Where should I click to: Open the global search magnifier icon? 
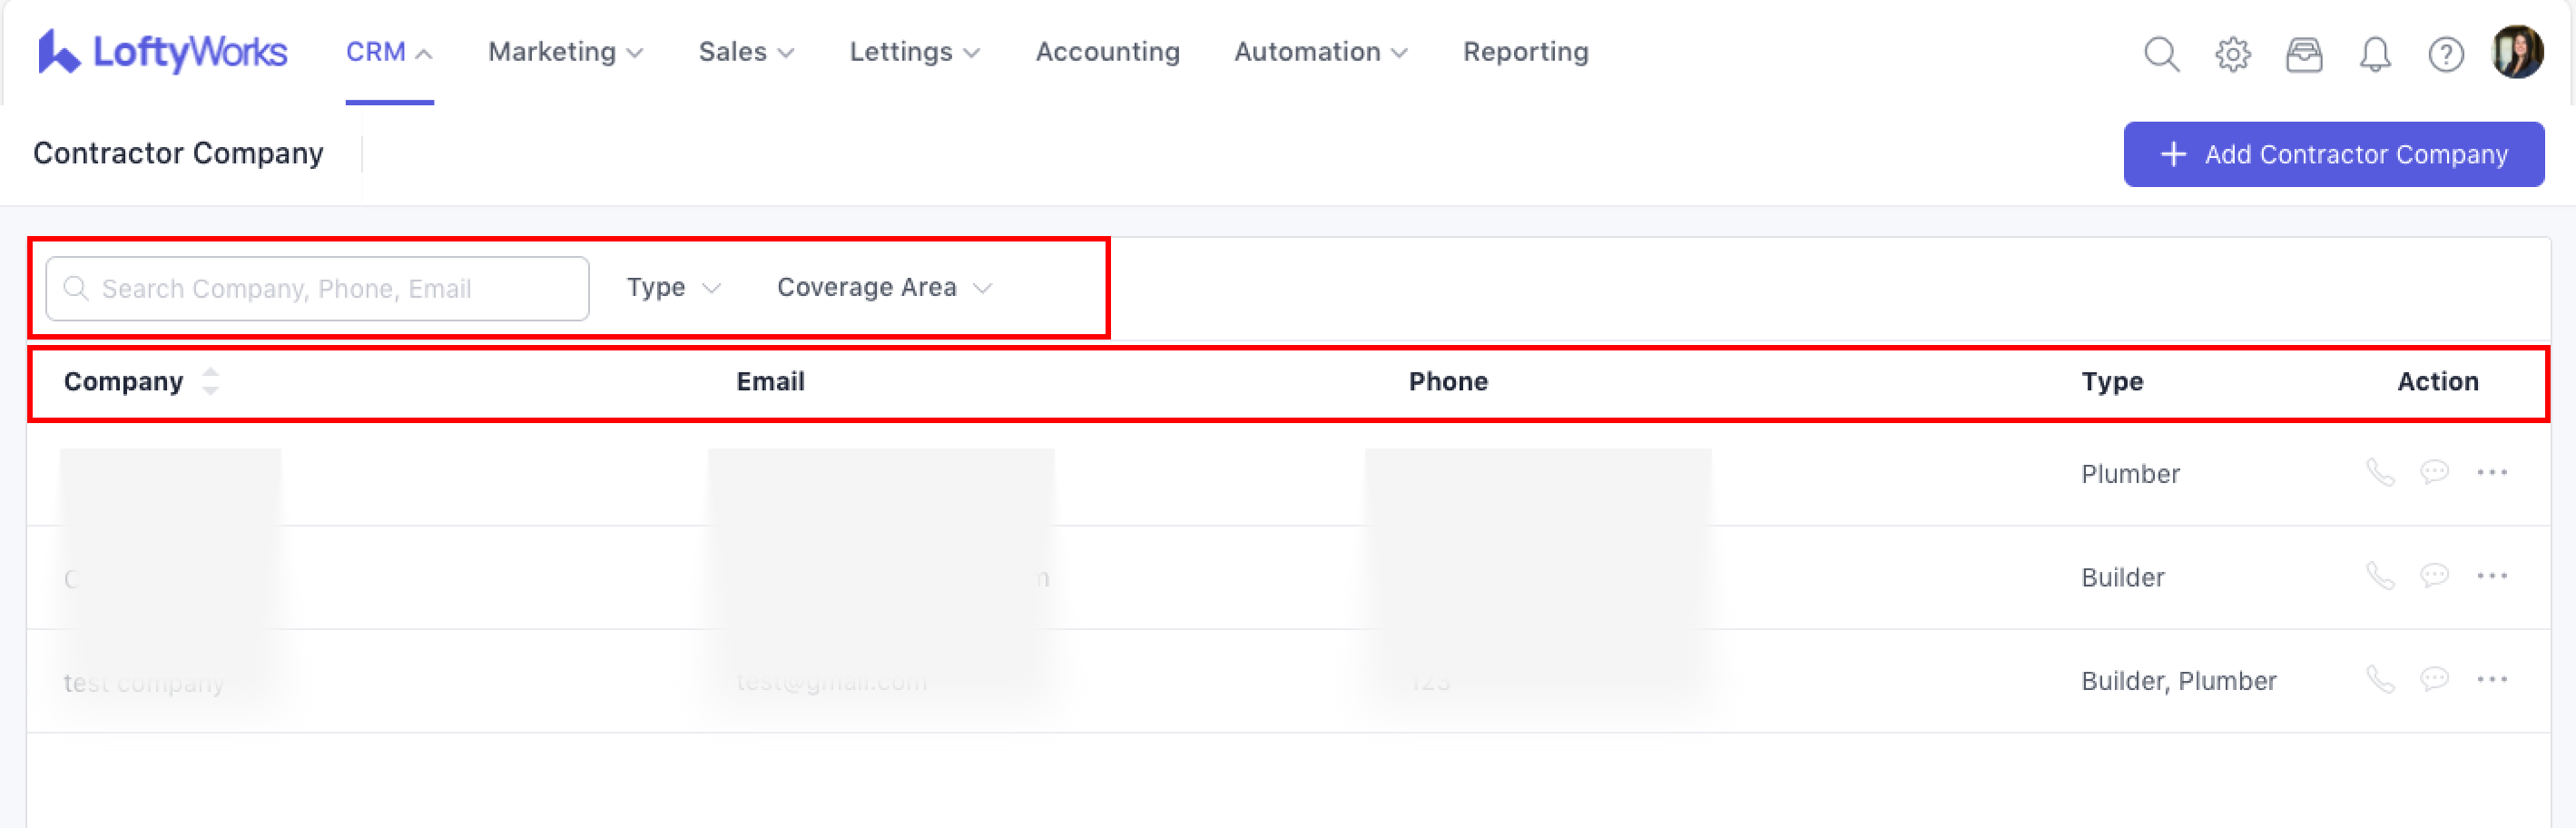(2160, 54)
